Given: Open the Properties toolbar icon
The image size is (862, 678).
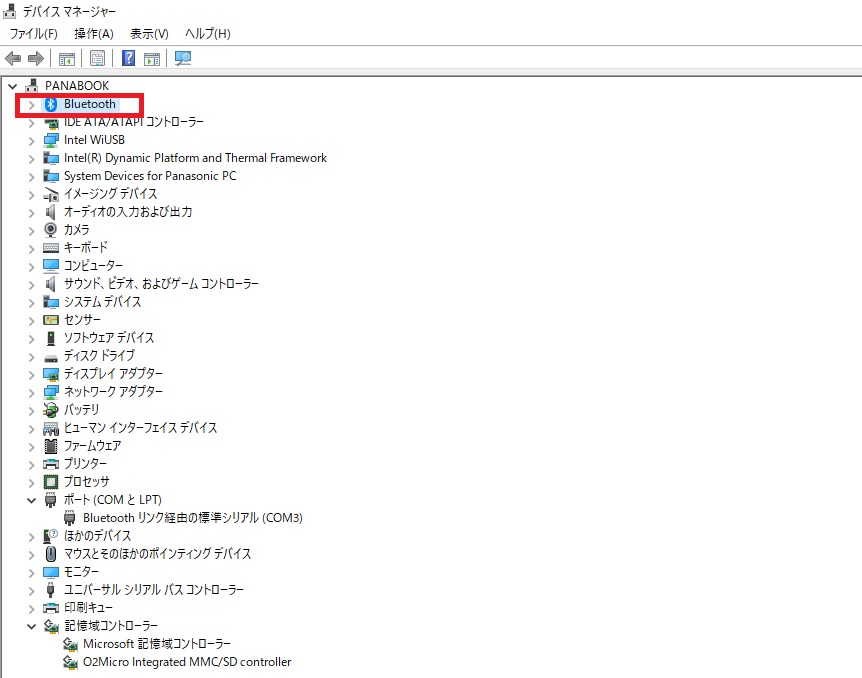Looking at the screenshot, I should [97, 58].
